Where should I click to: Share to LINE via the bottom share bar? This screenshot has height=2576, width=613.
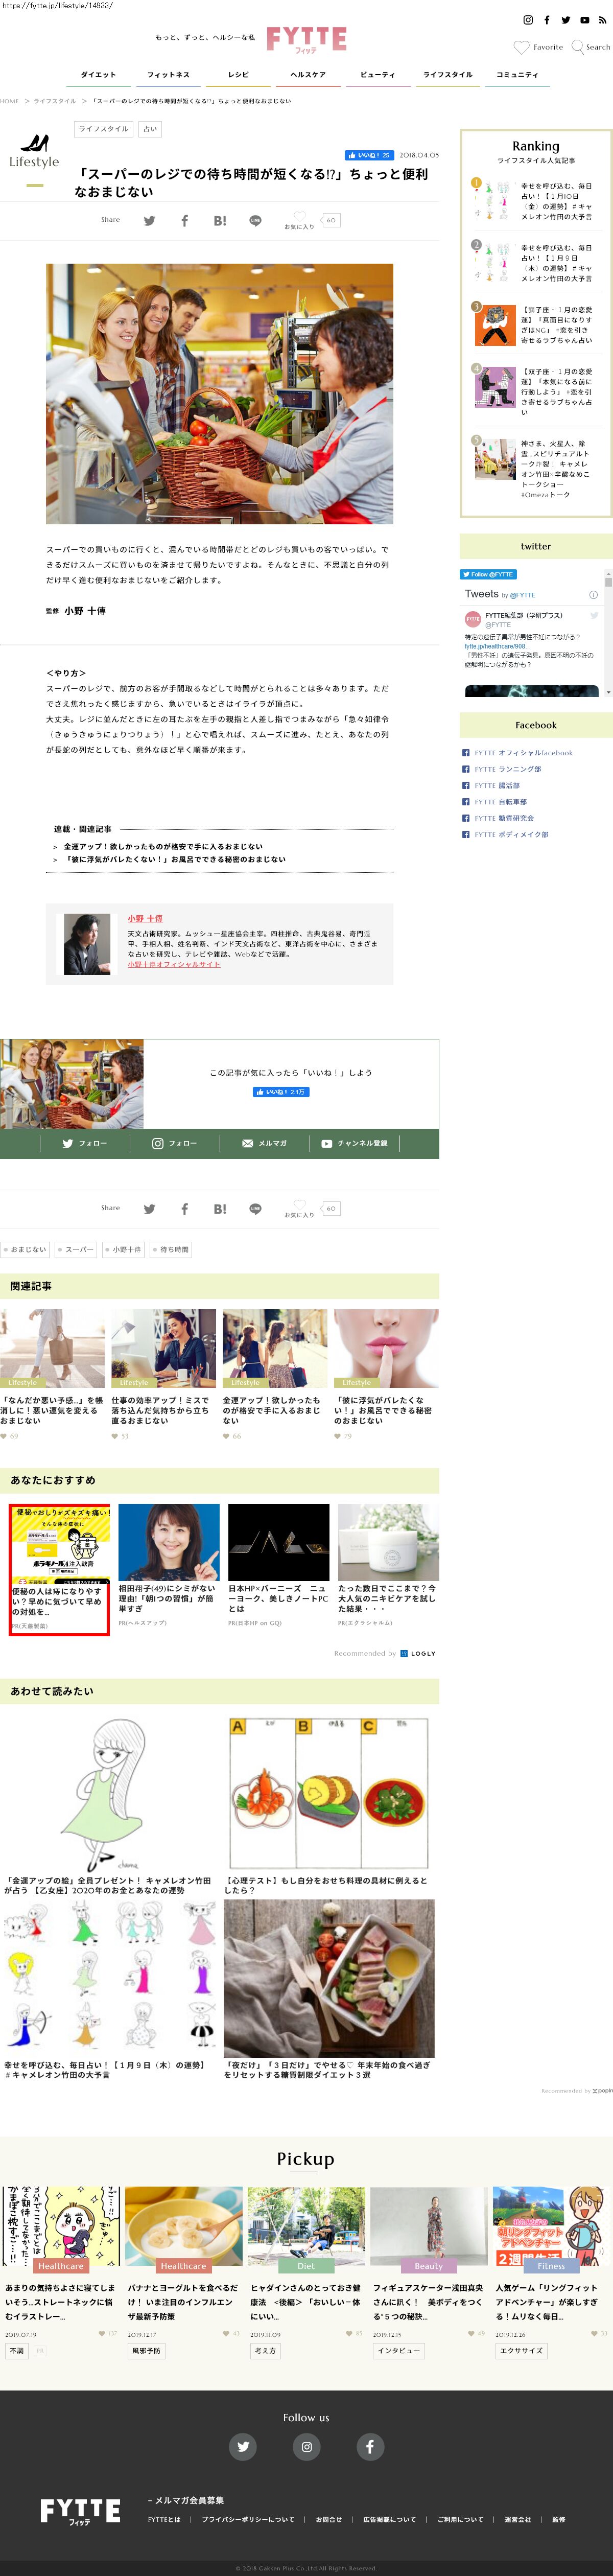pyautogui.click(x=255, y=1209)
